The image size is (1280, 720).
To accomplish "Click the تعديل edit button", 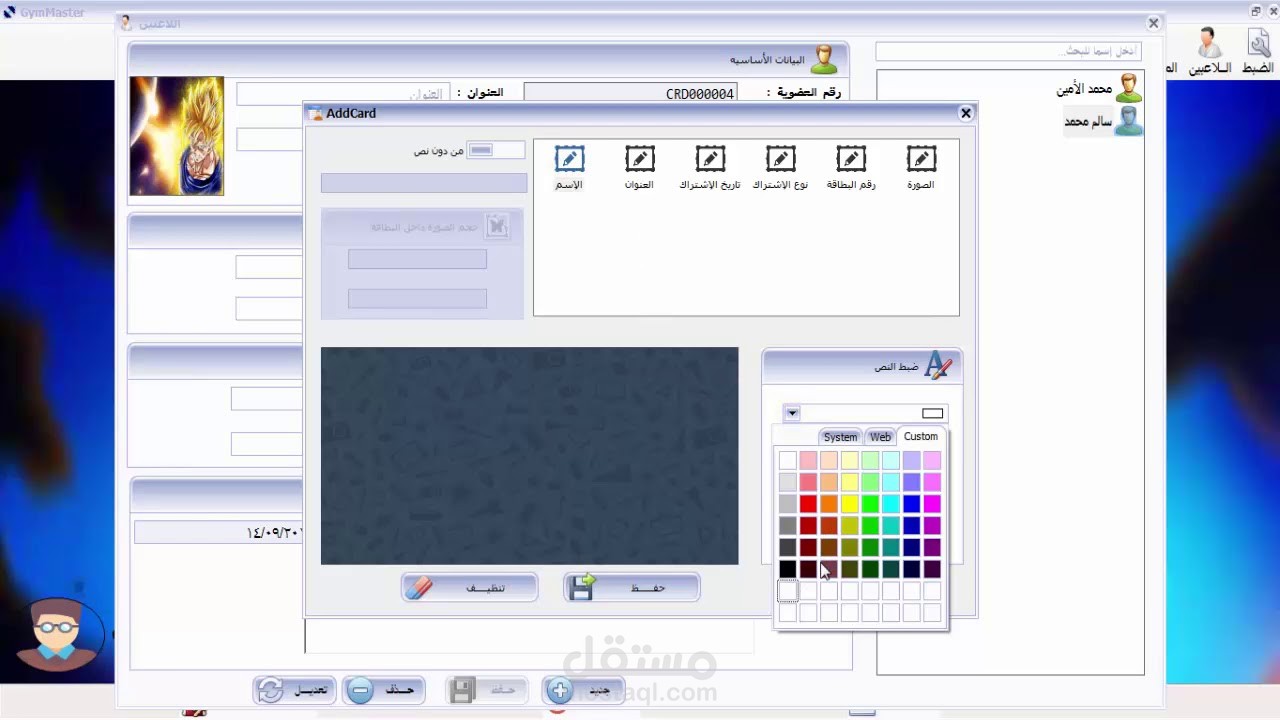I will point(294,690).
